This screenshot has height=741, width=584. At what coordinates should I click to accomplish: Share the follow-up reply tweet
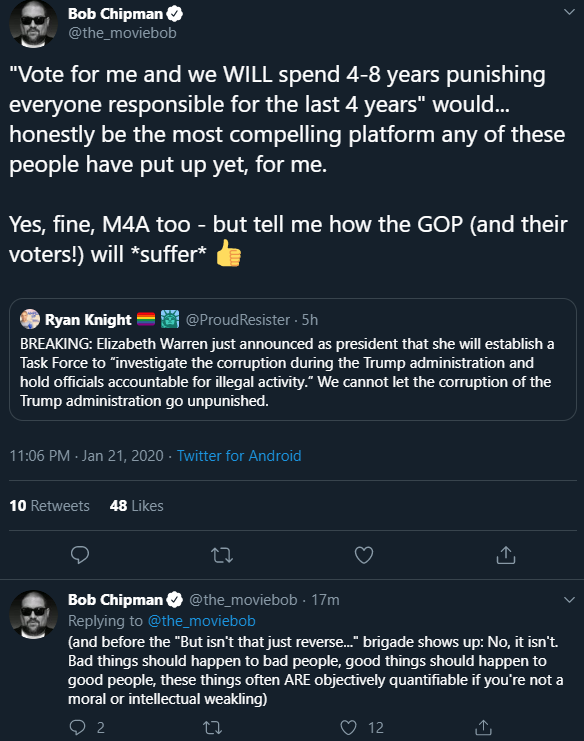click(x=483, y=727)
